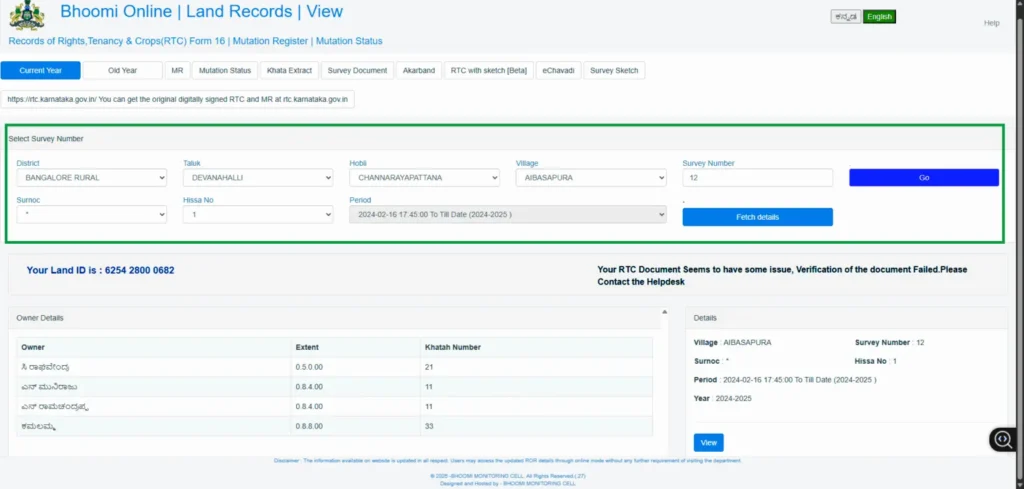
Task: Click the Fetch details button
Action: point(758,217)
